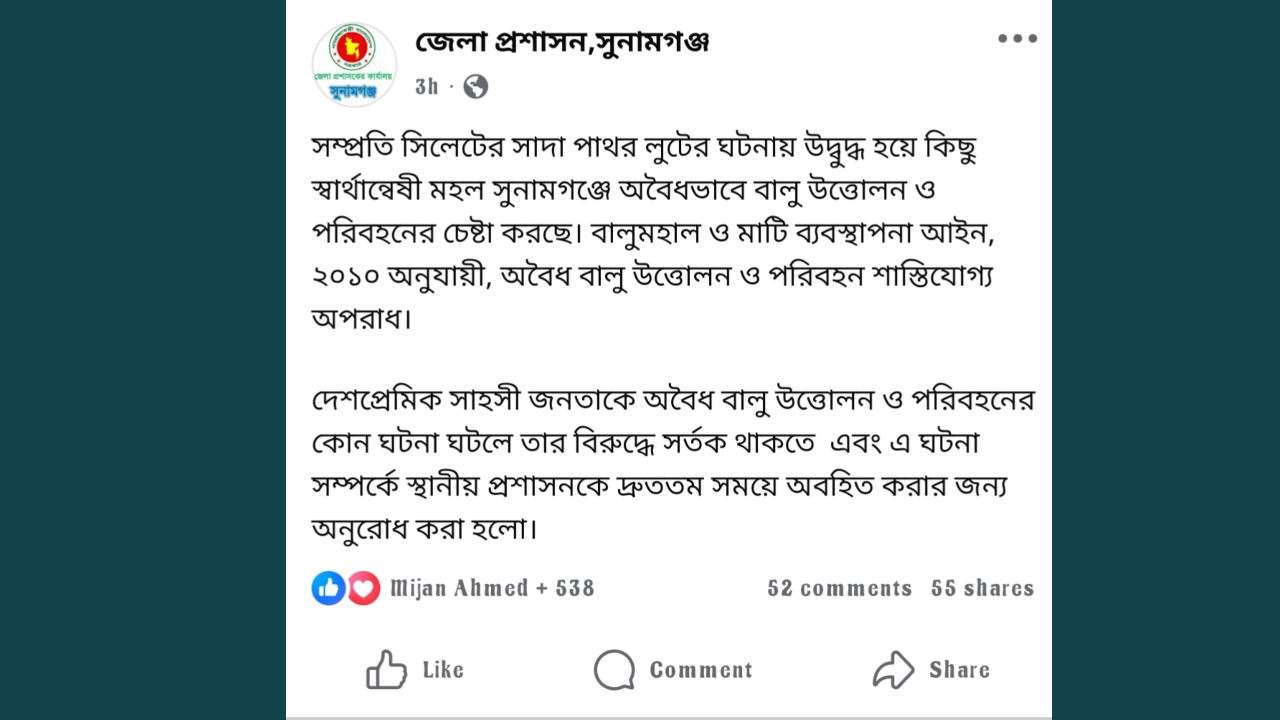This screenshot has height=720, width=1280.
Task: Click the red heart reaction badge
Action: [364, 588]
